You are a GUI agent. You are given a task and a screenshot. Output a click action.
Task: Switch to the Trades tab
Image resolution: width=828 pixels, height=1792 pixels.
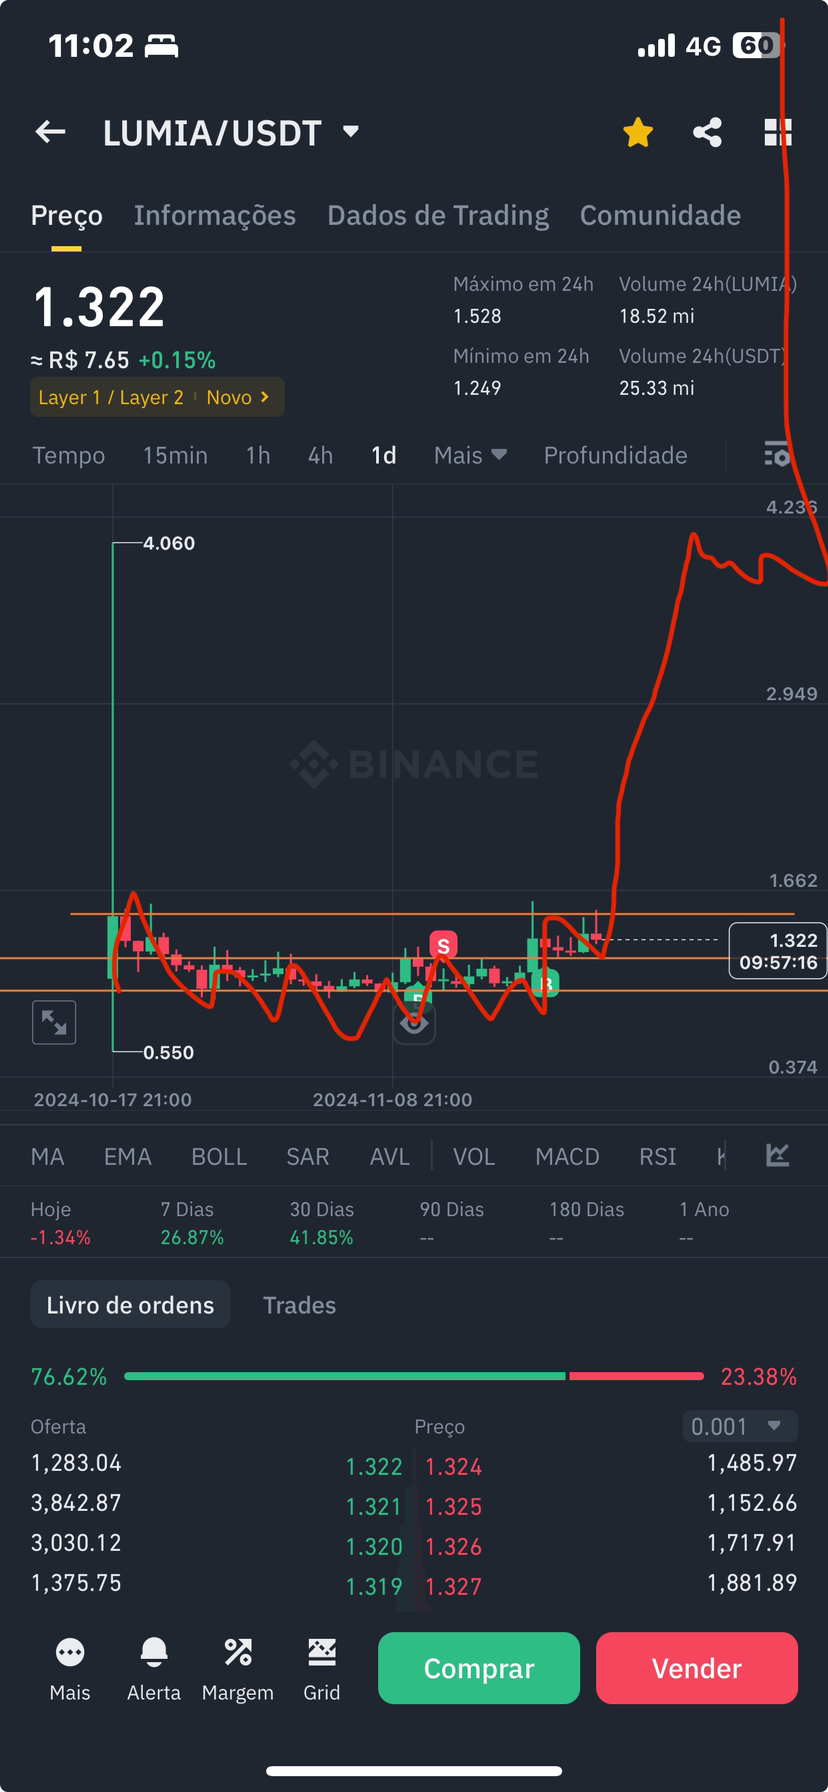pos(299,1305)
